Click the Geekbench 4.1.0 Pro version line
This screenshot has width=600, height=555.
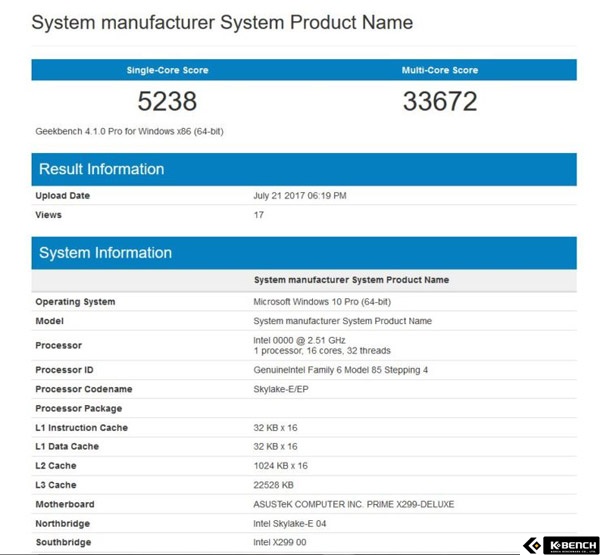129,131
